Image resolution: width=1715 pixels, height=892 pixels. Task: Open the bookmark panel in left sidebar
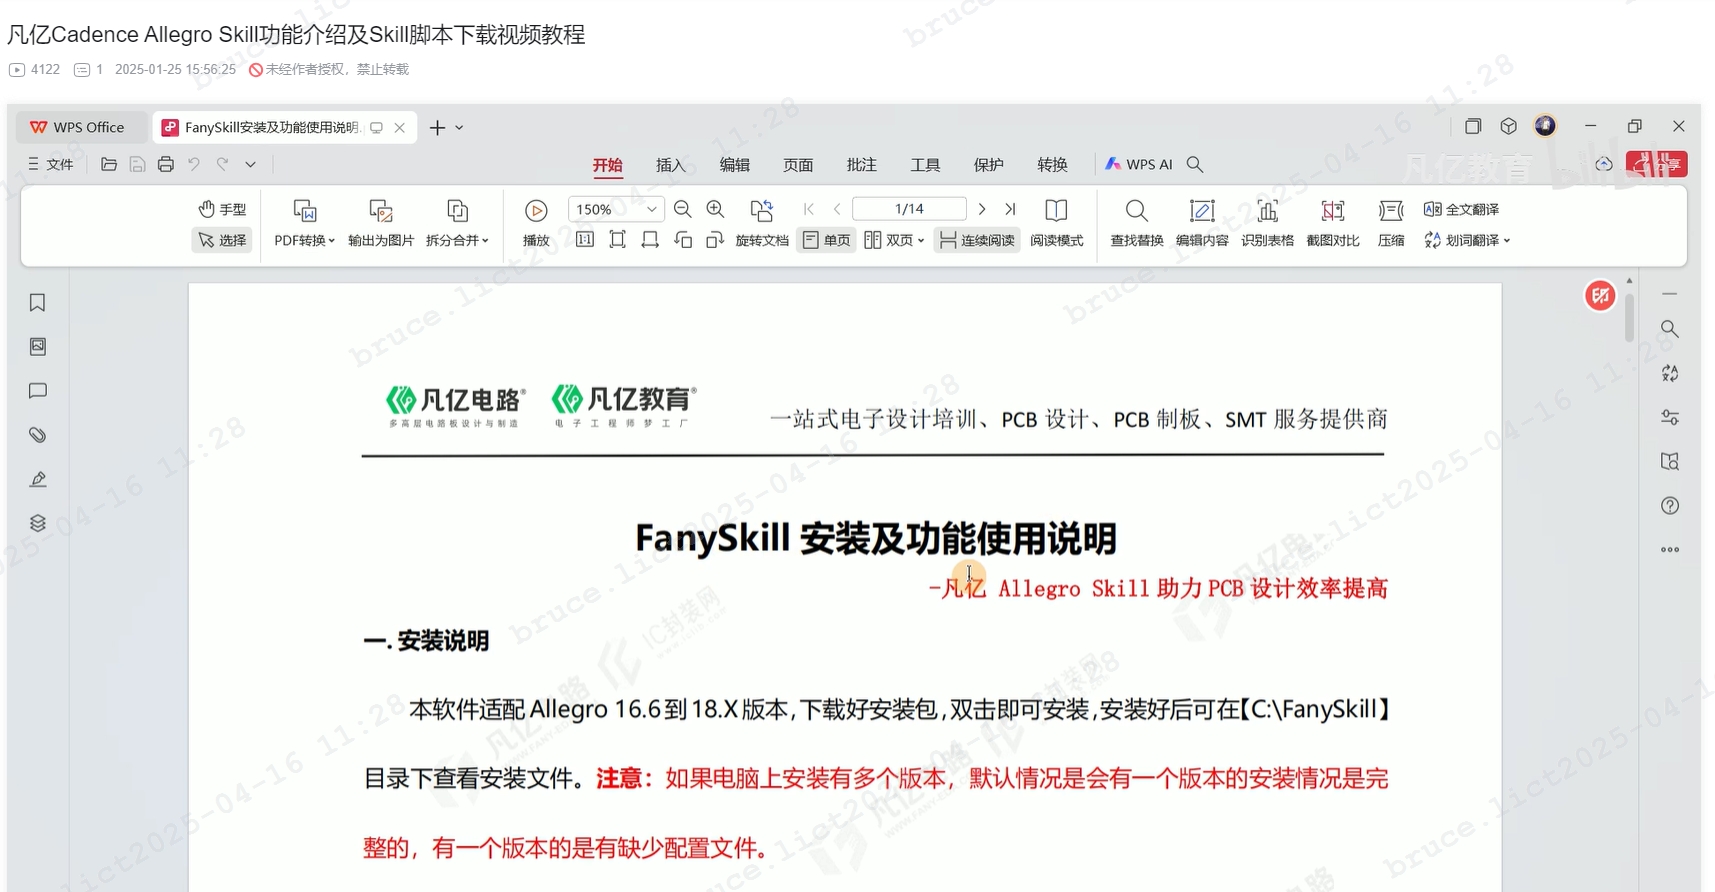point(38,302)
